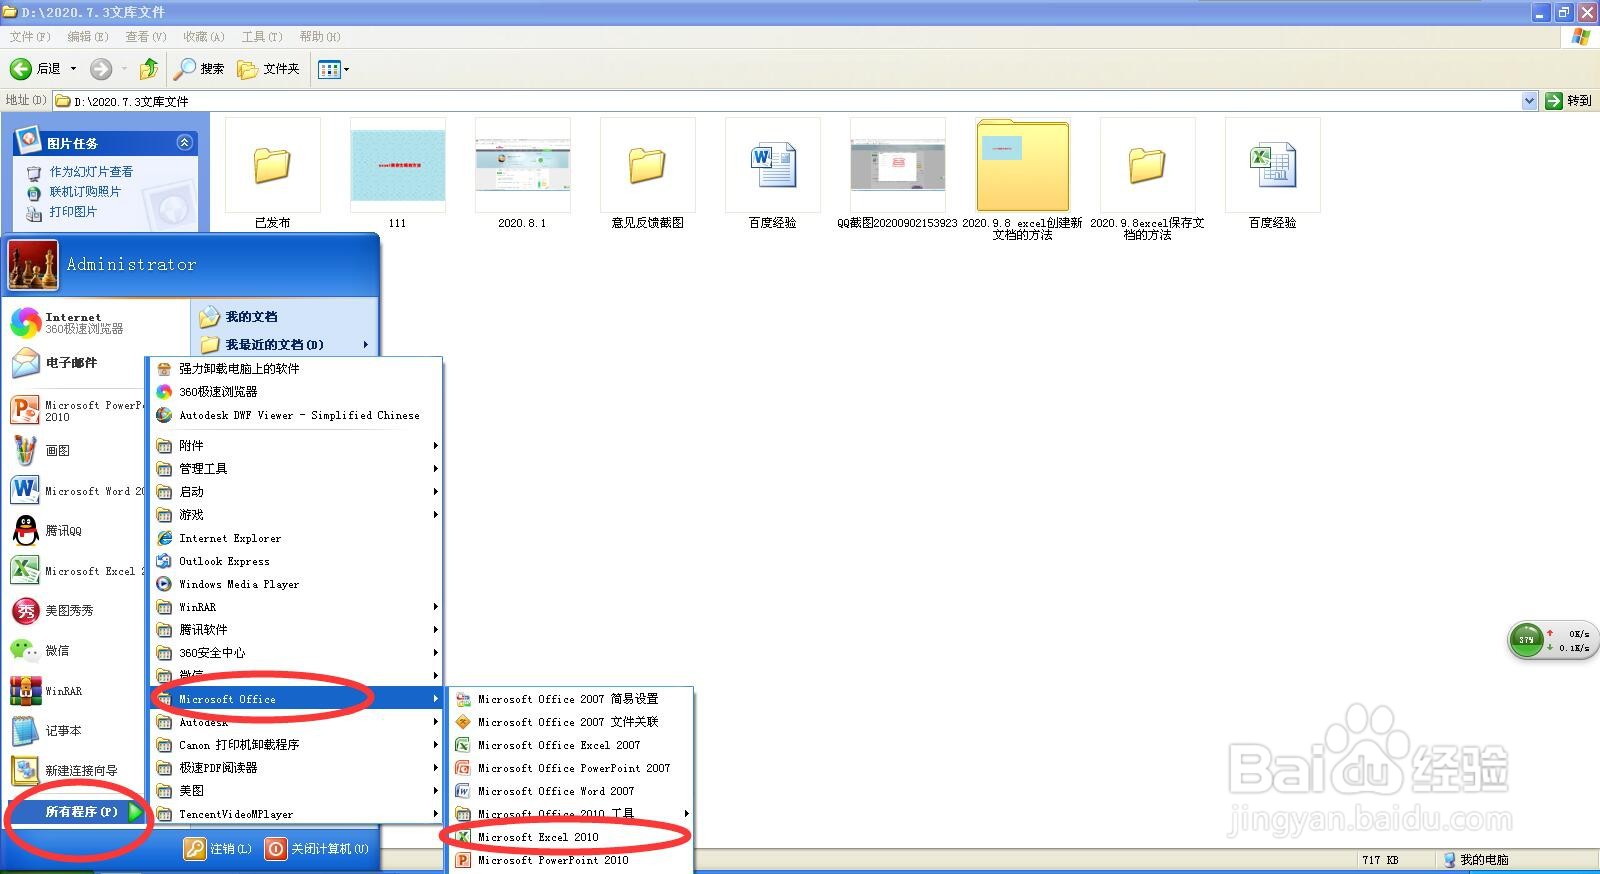Launch Microsoft PowerPoint 2010 from submenu
The image size is (1600, 874).
[571, 860]
